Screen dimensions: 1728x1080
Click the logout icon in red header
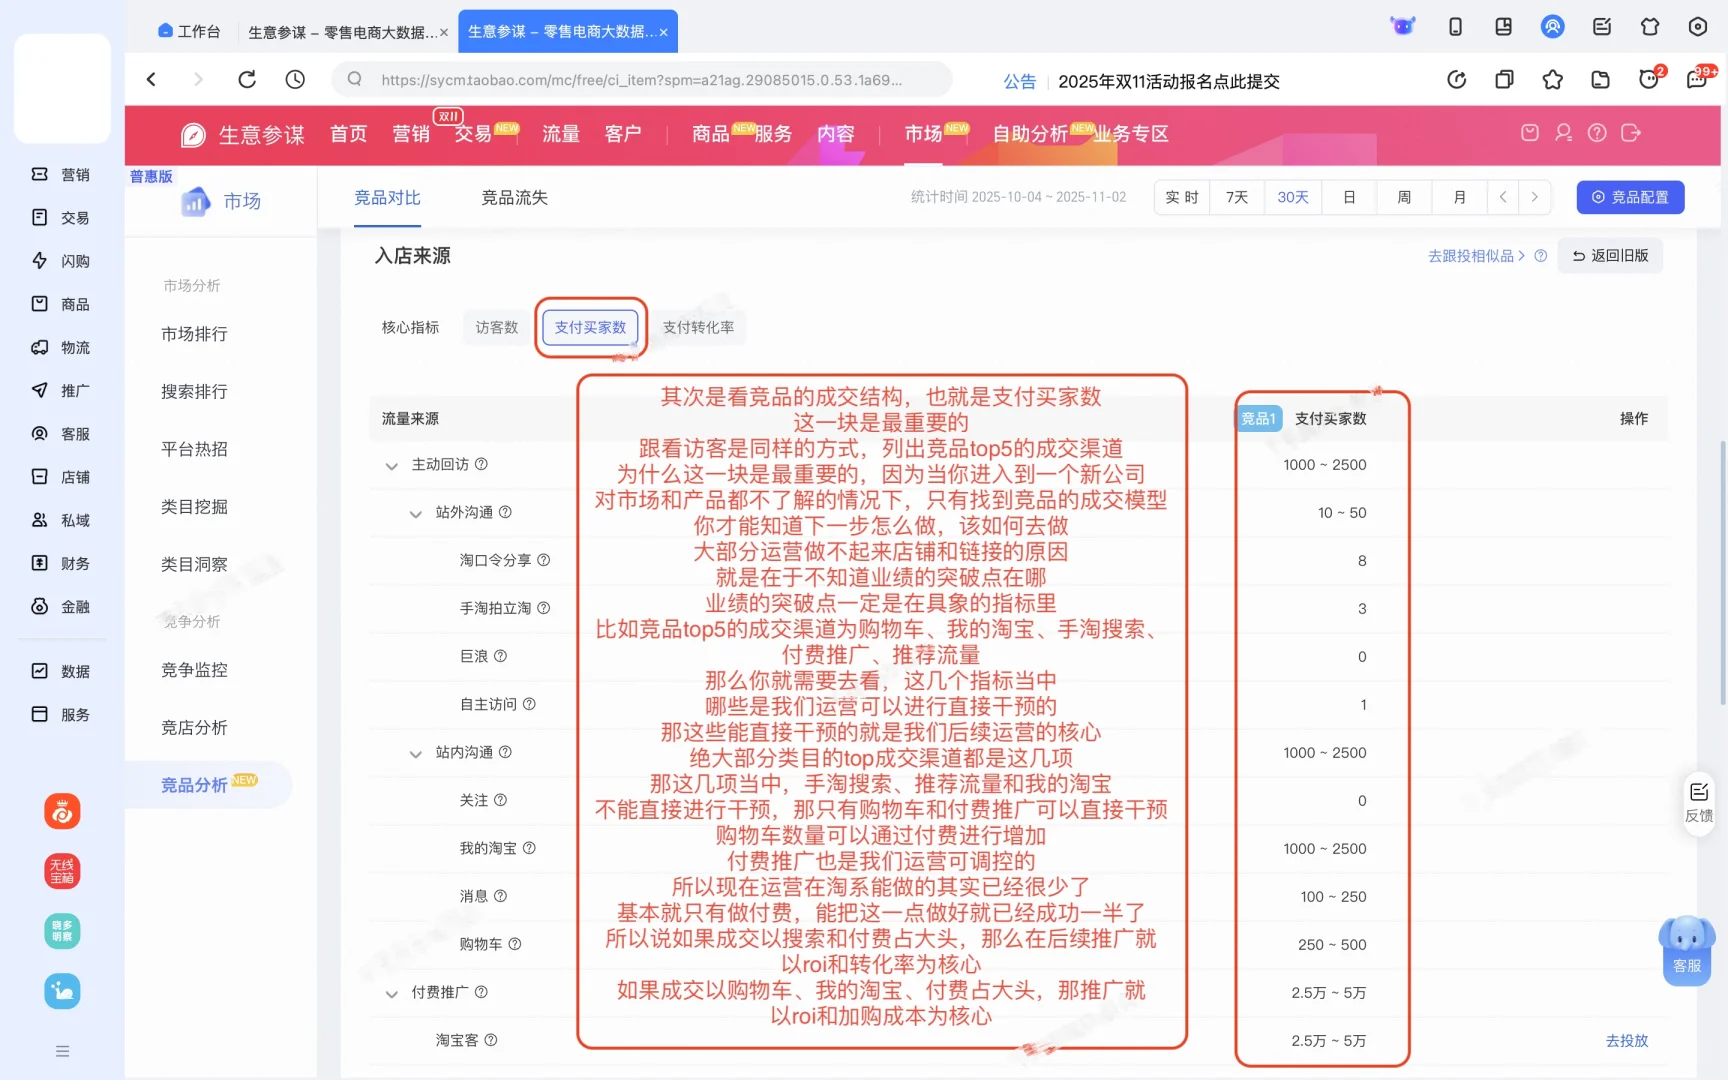point(1631,133)
